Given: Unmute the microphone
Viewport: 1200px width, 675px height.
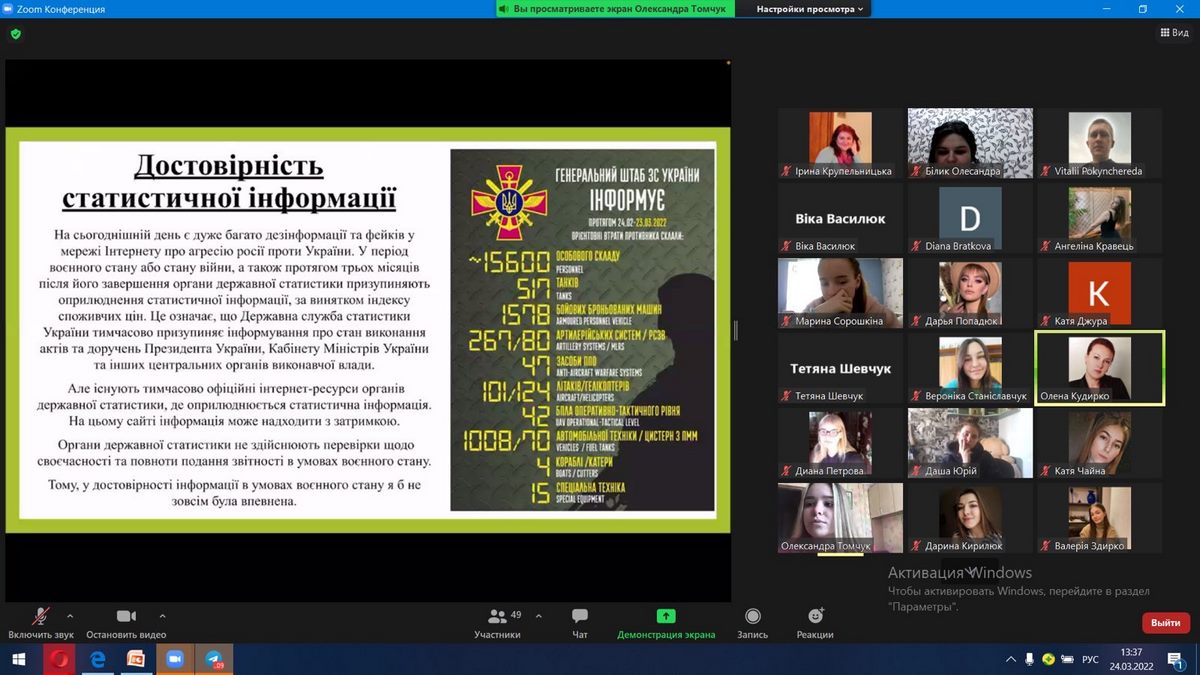Looking at the screenshot, I should point(41,617).
